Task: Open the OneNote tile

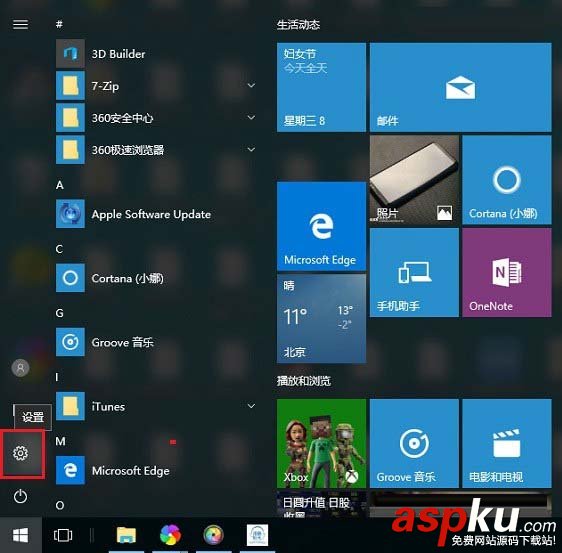Action: [x=507, y=272]
